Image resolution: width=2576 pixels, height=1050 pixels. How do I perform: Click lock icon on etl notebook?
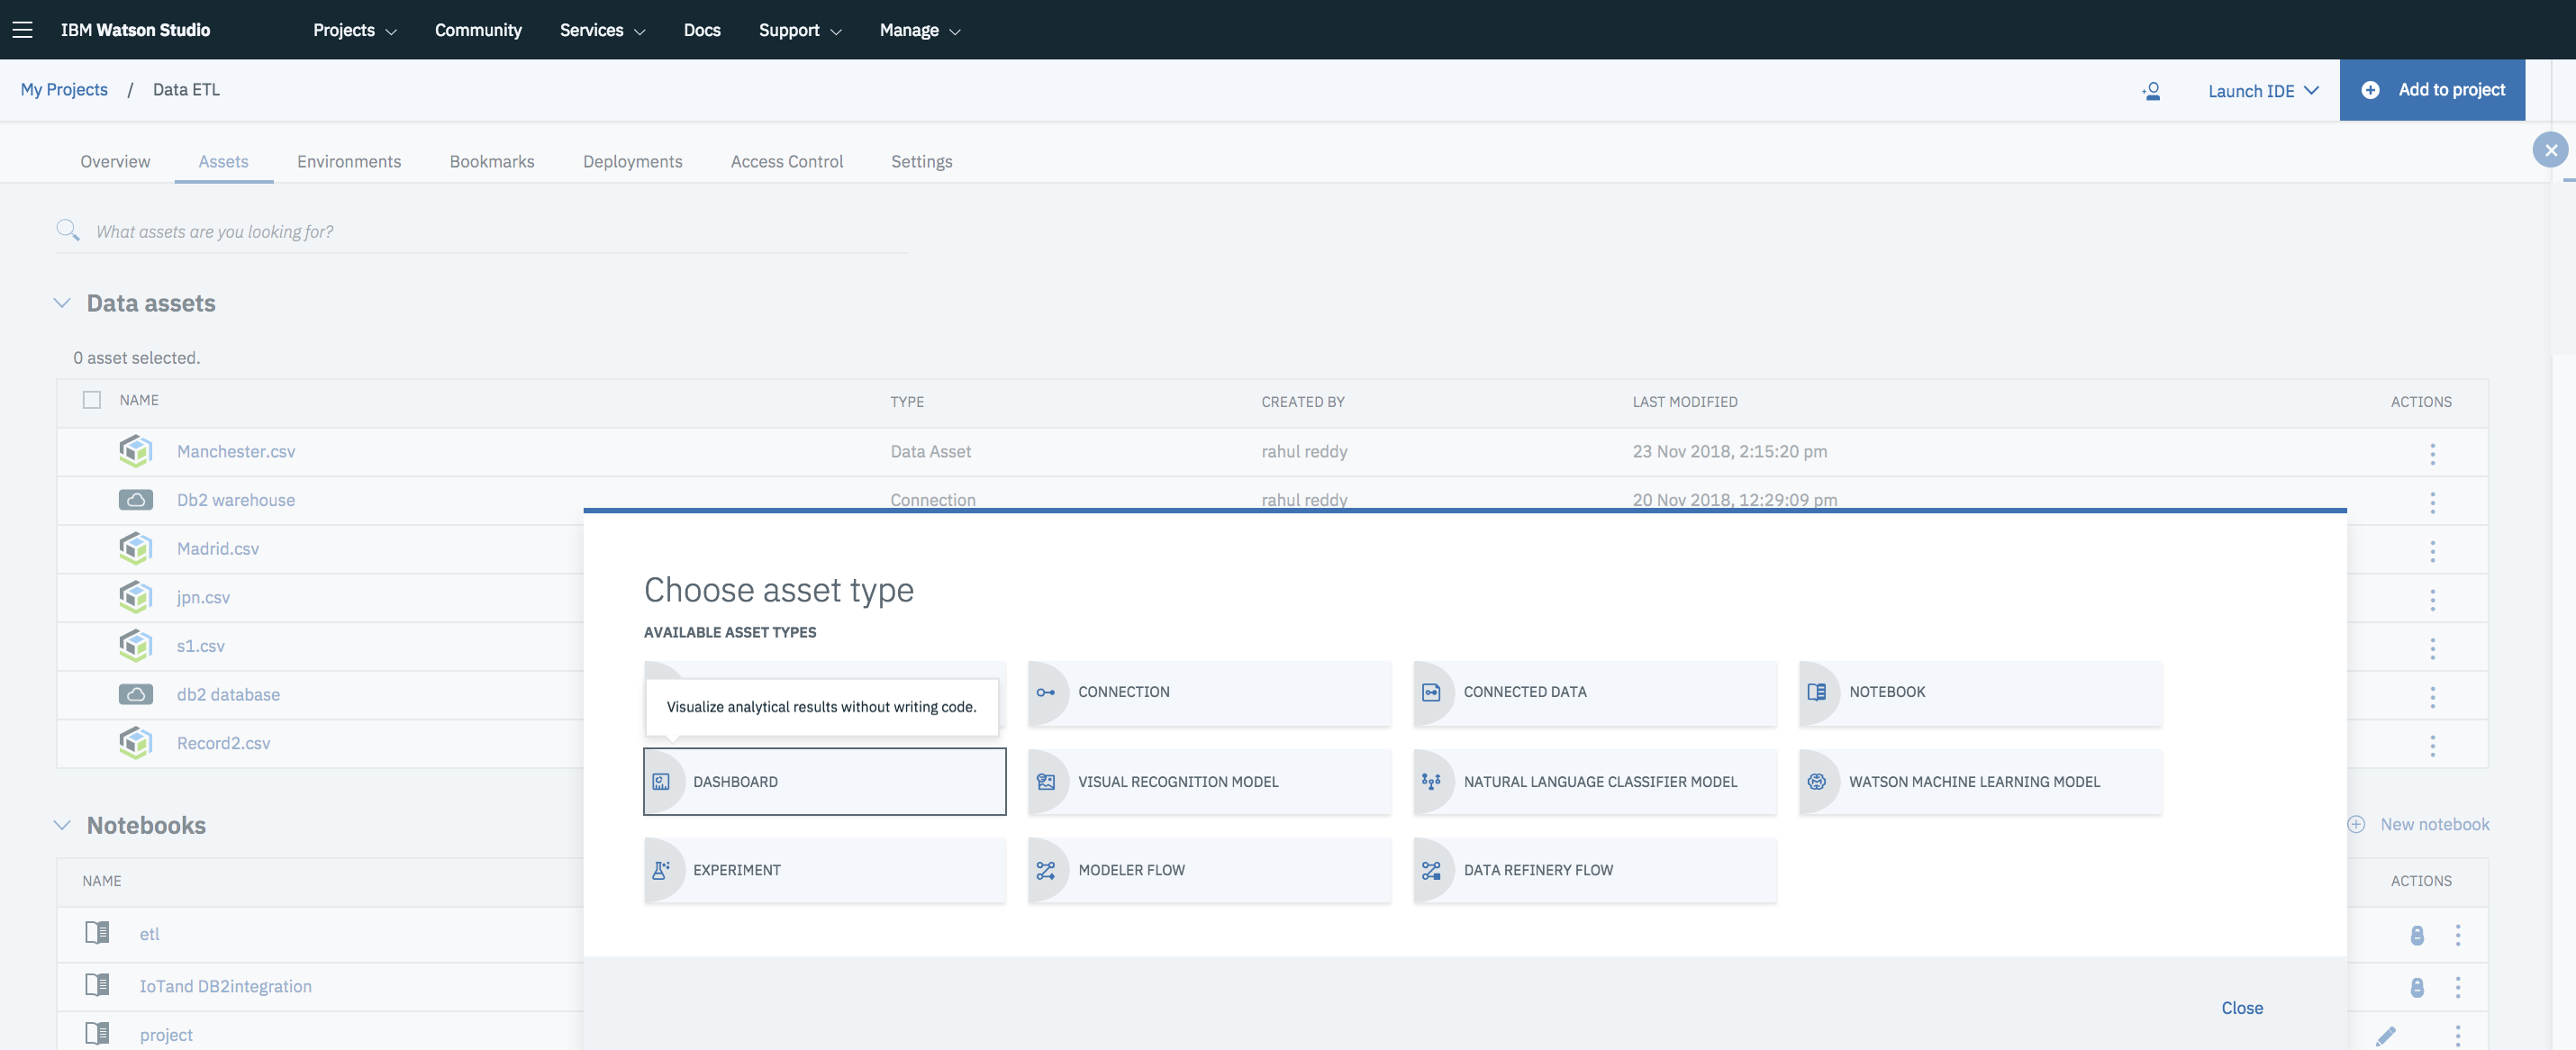2416,935
